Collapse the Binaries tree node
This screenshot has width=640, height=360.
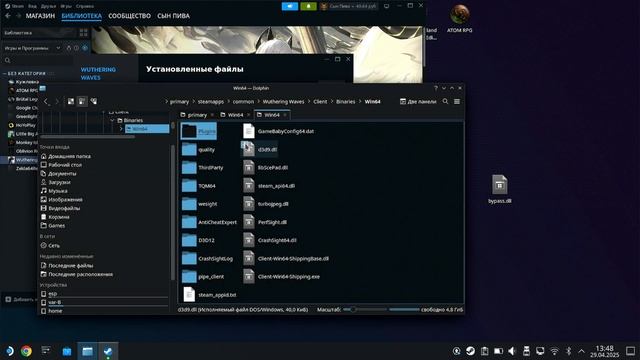pos(112,120)
